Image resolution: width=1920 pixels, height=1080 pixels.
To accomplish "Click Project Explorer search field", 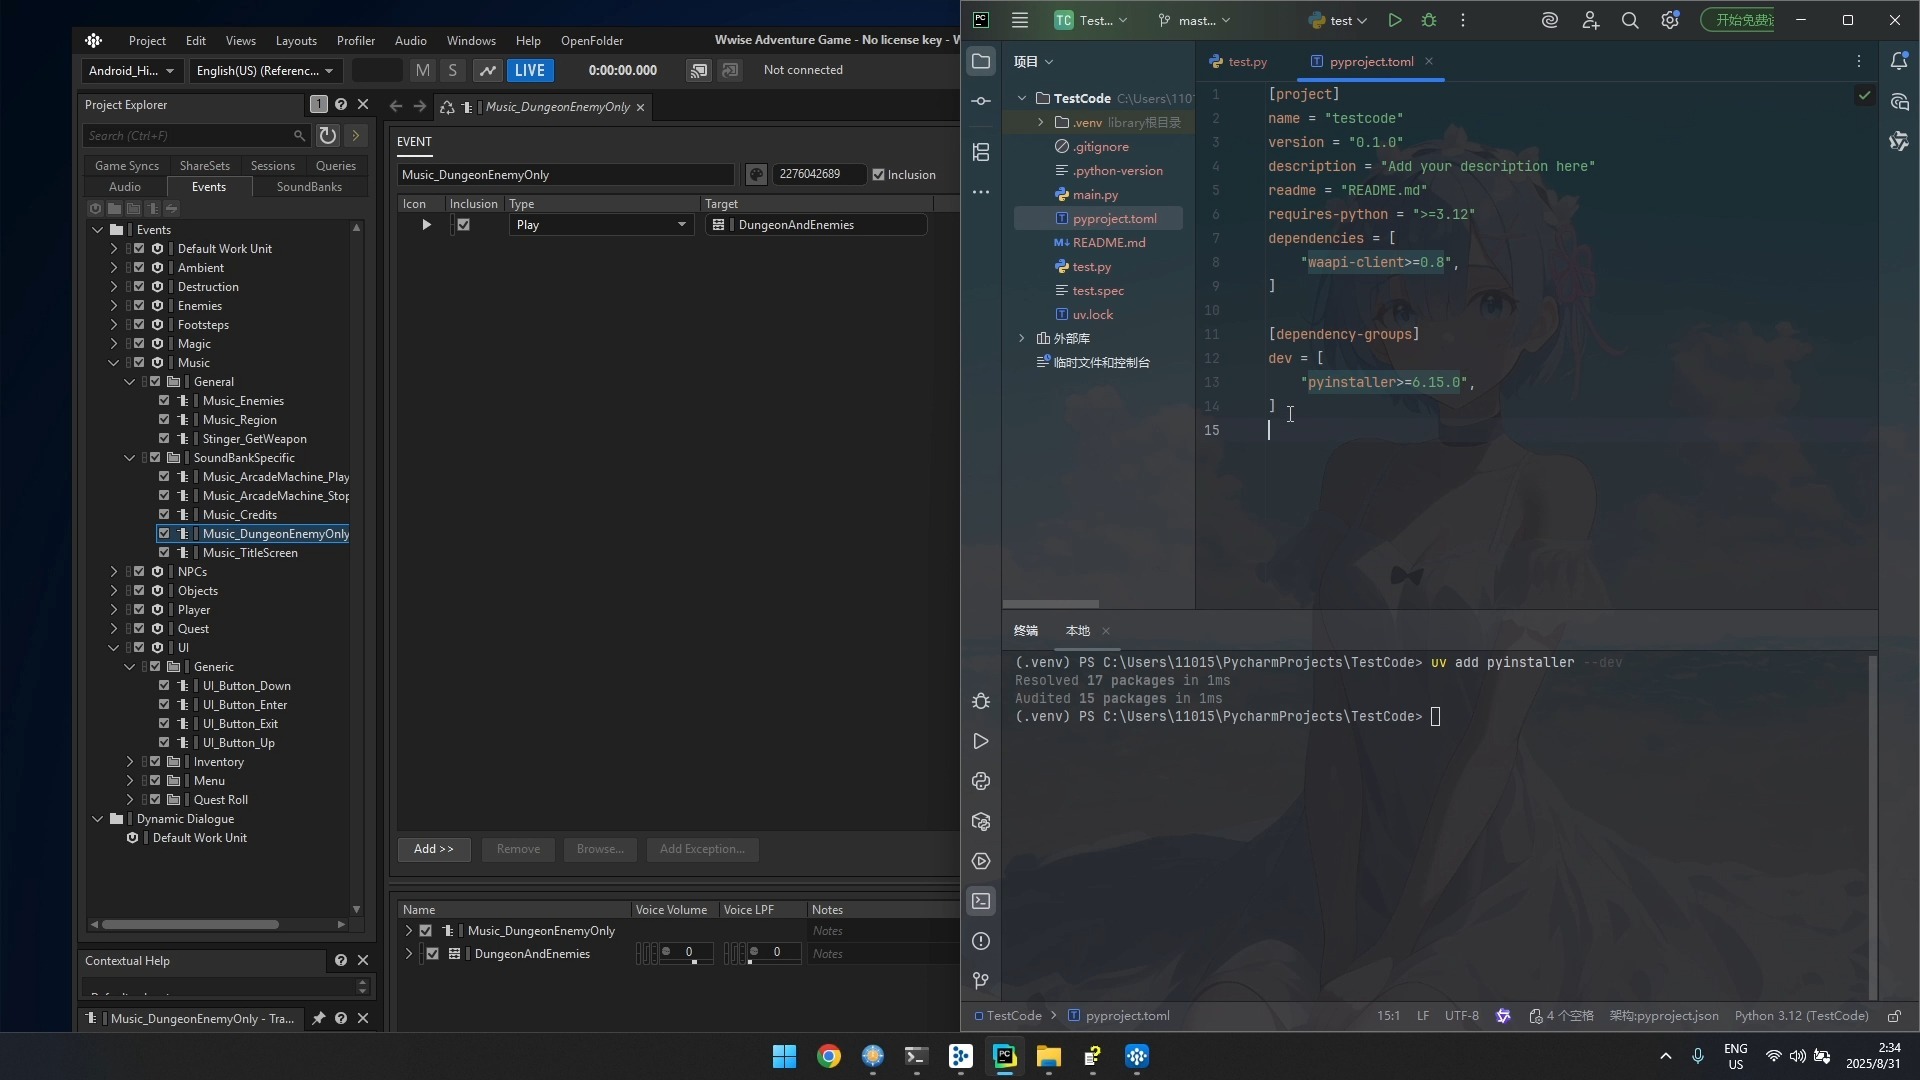I will coord(196,135).
